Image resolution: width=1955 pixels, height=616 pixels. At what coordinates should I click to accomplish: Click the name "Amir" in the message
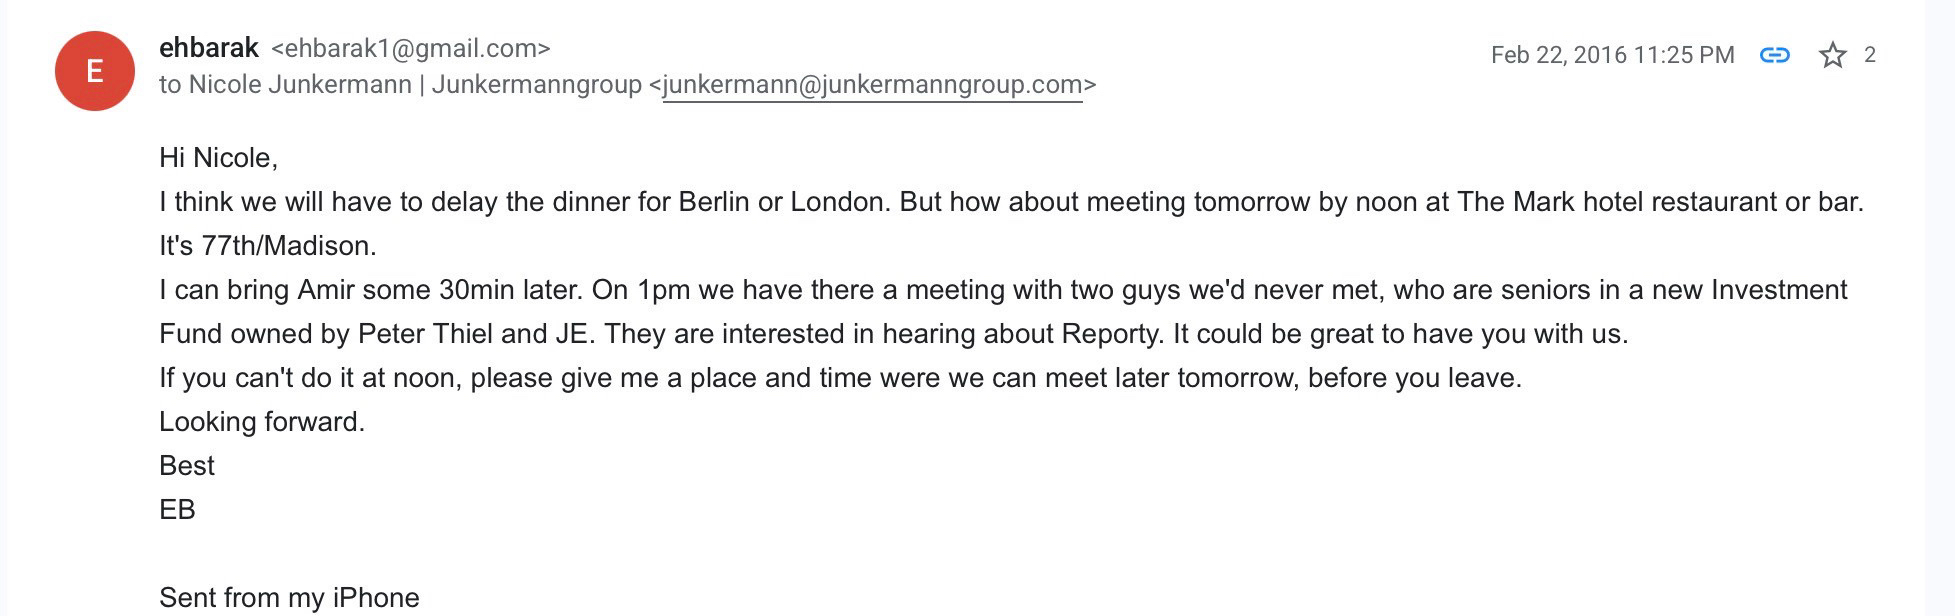click(x=326, y=290)
